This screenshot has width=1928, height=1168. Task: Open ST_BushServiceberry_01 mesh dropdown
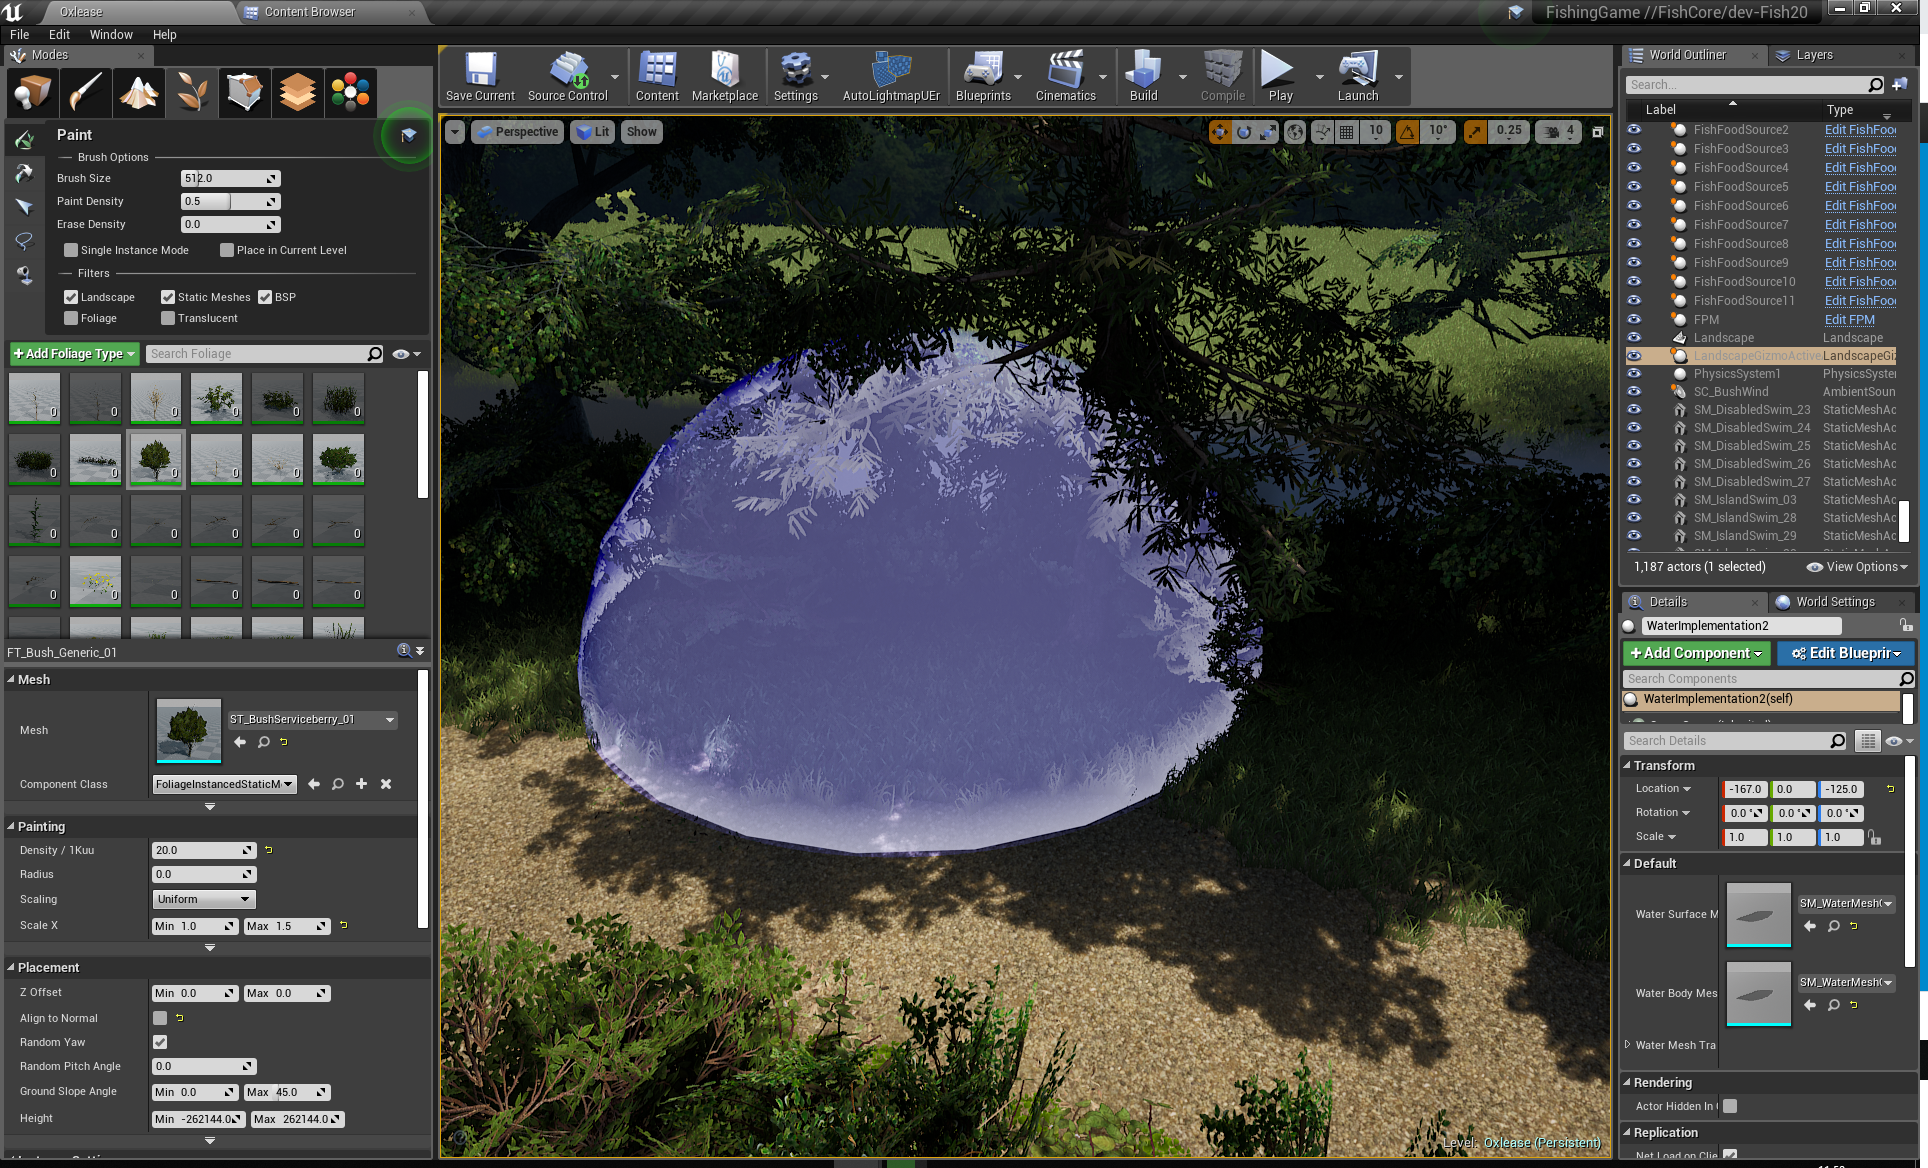(312, 719)
